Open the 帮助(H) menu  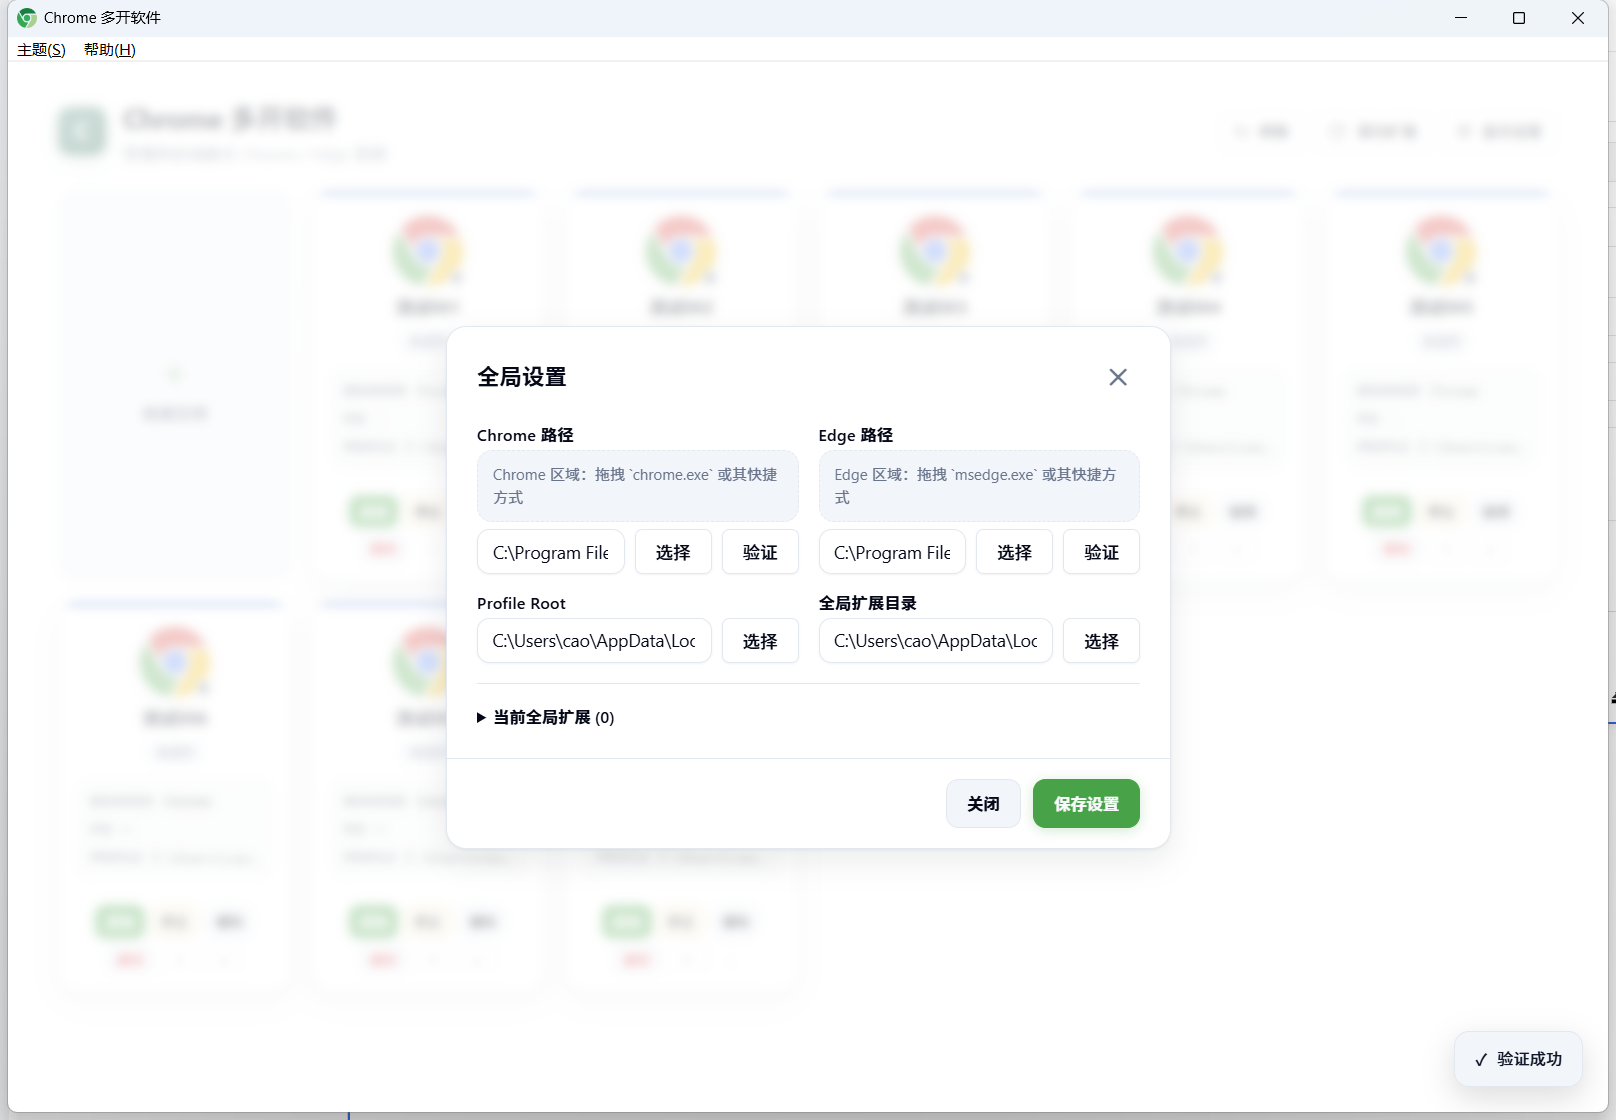(108, 49)
